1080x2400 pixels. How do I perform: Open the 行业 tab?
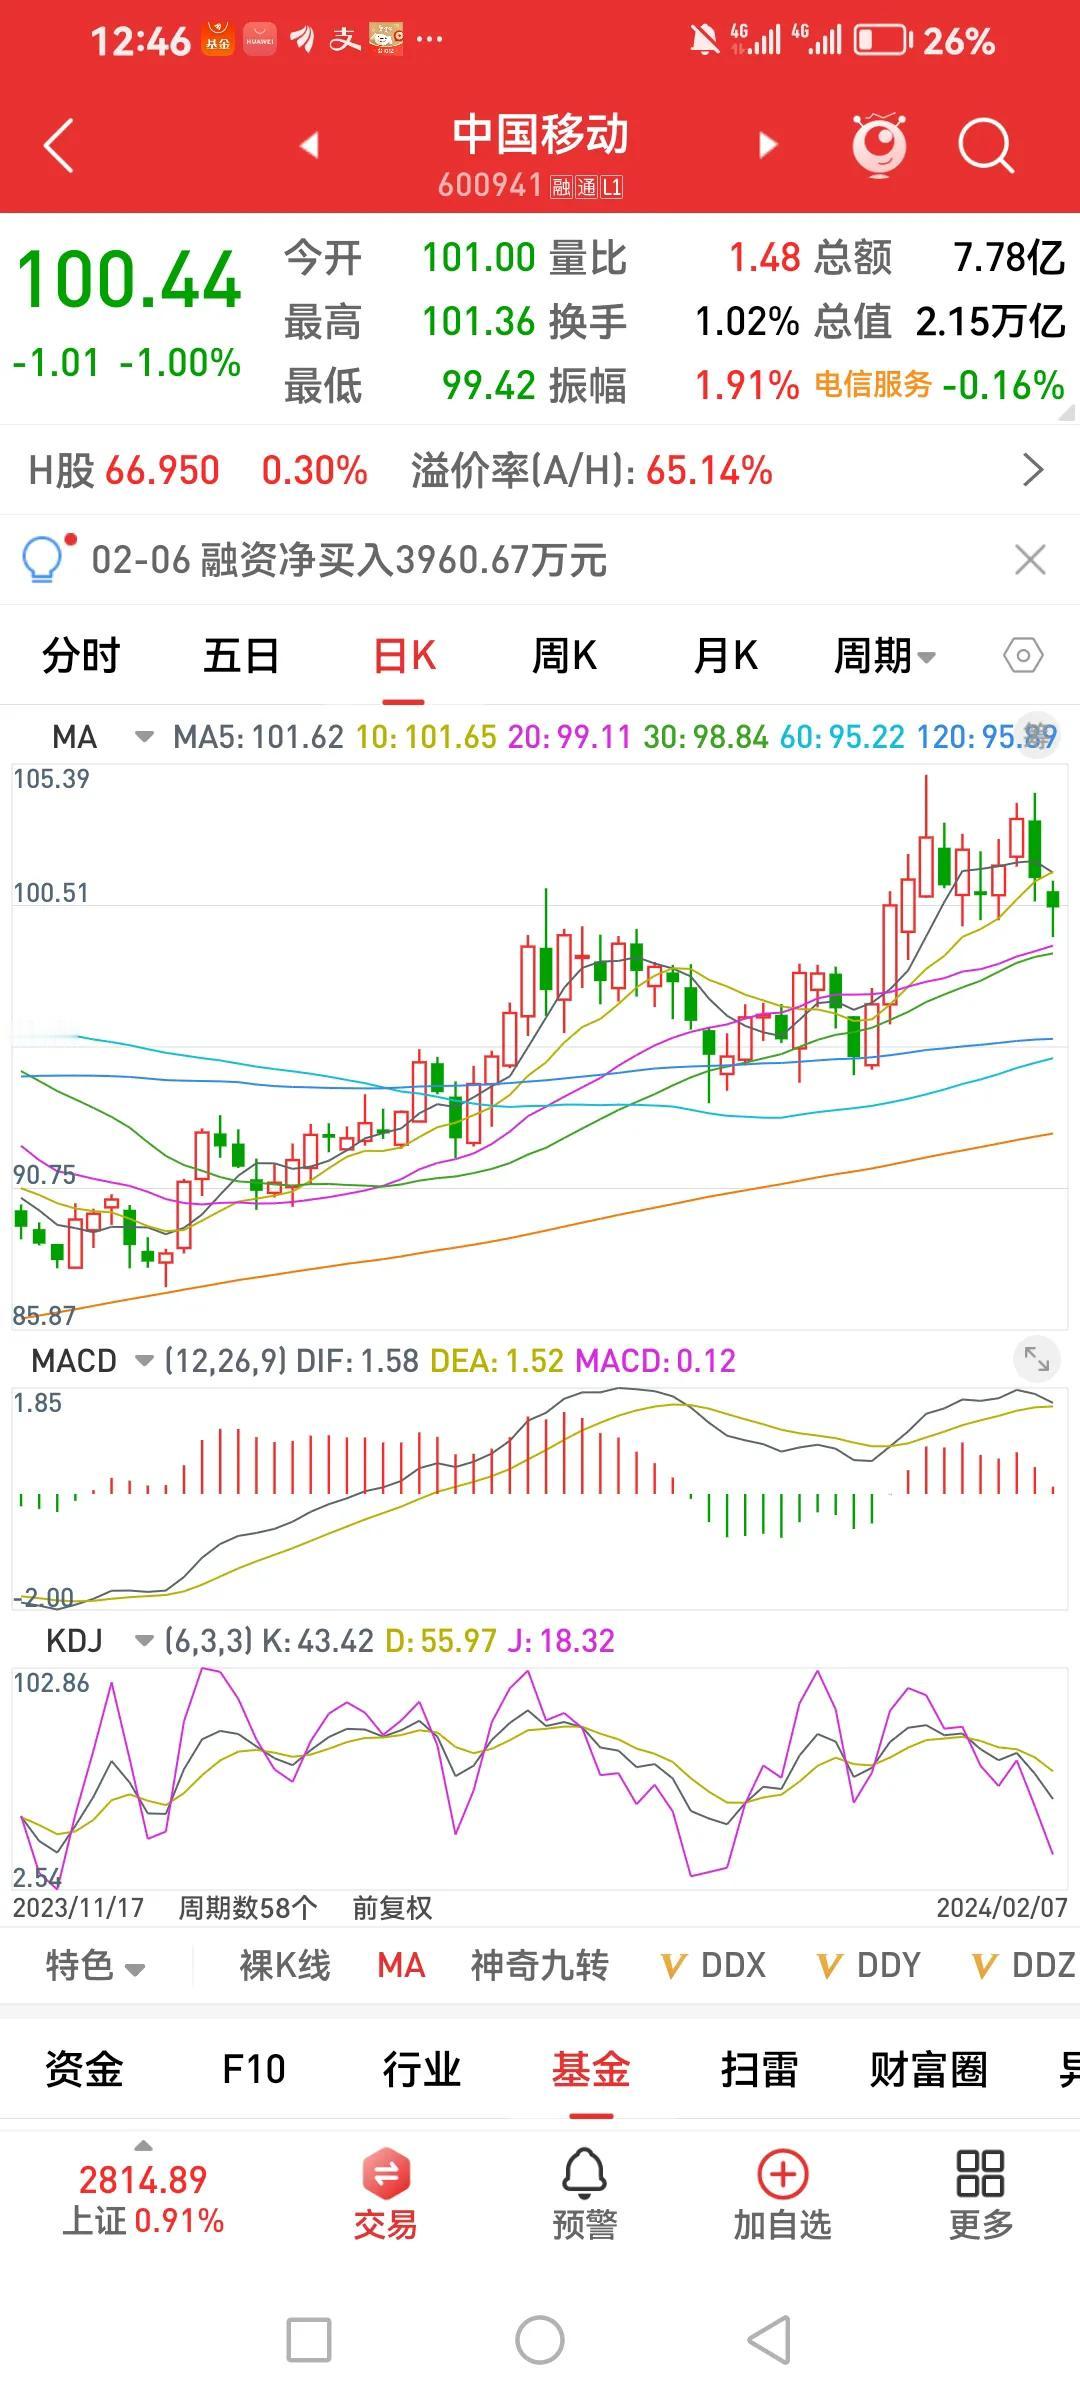coord(422,2069)
